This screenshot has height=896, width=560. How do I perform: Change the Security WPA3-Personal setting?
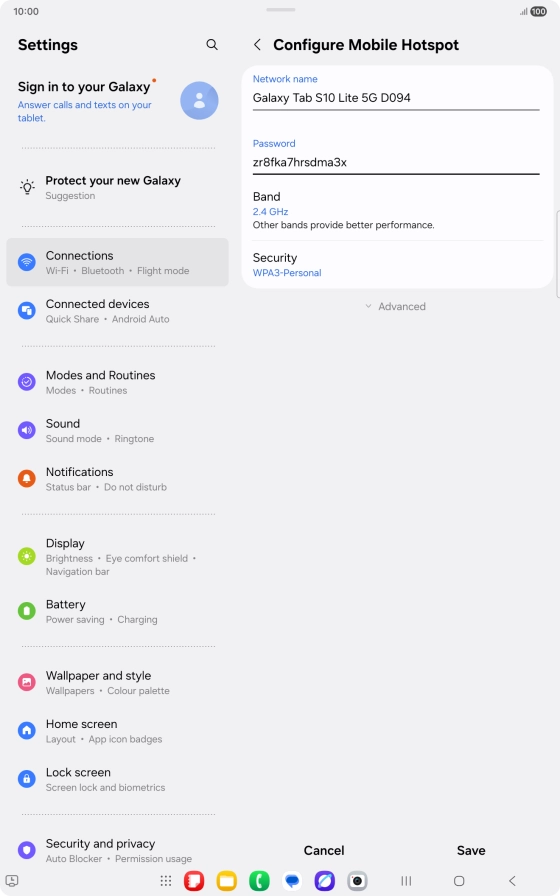point(397,265)
